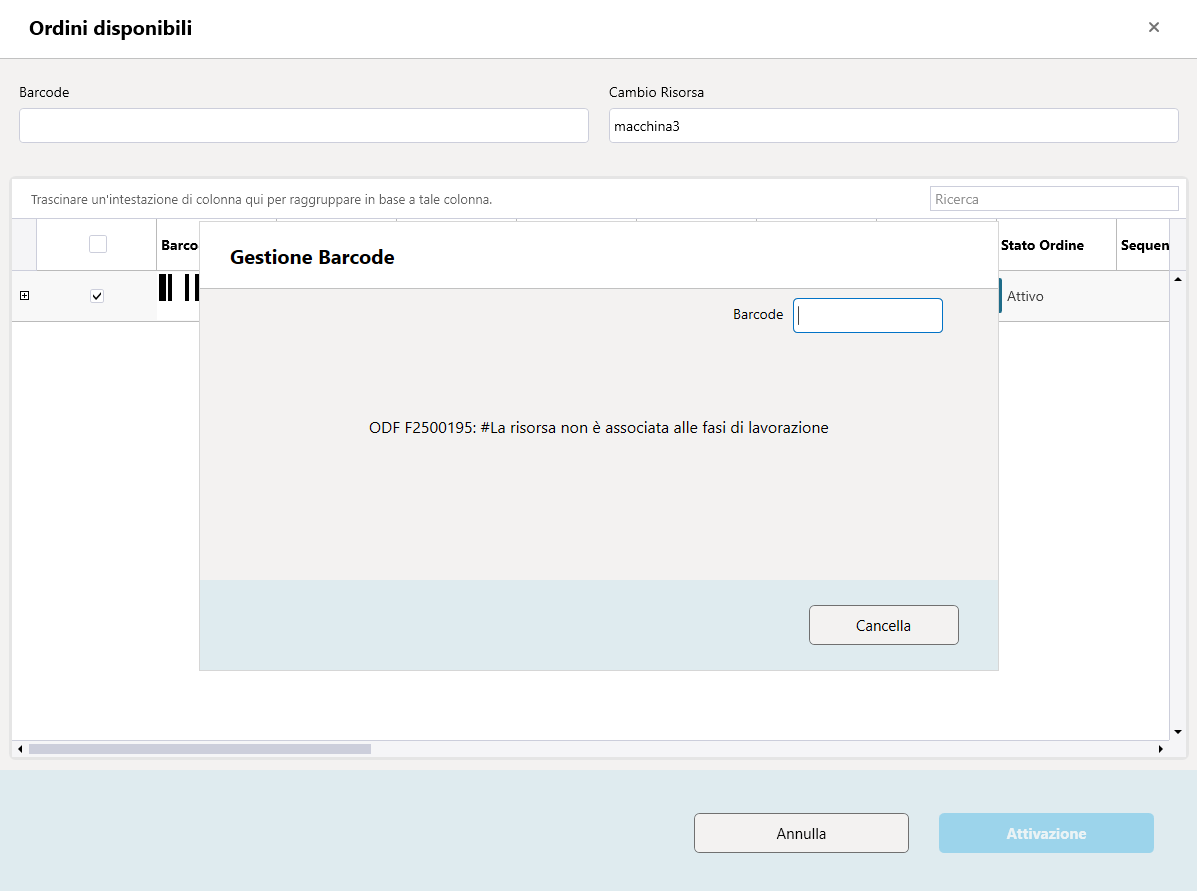Click the Barcode field in Gestione Barcode
Screen dimensions: 1197x891
(x=868, y=315)
